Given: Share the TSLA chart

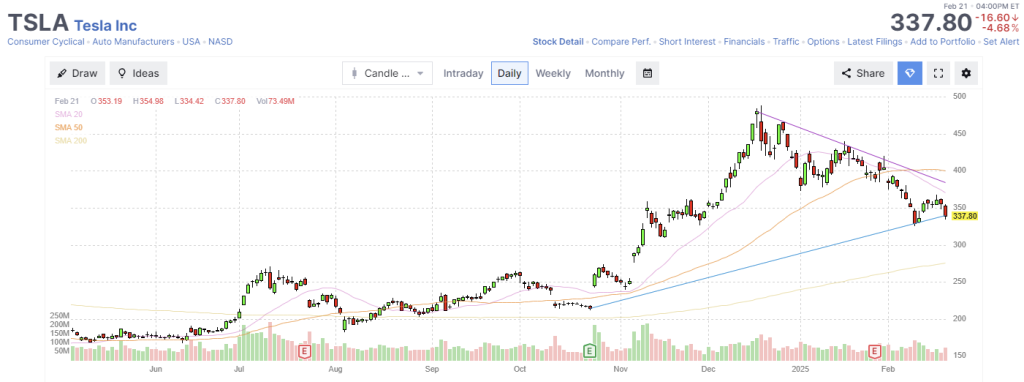Looking at the screenshot, I should [863, 73].
